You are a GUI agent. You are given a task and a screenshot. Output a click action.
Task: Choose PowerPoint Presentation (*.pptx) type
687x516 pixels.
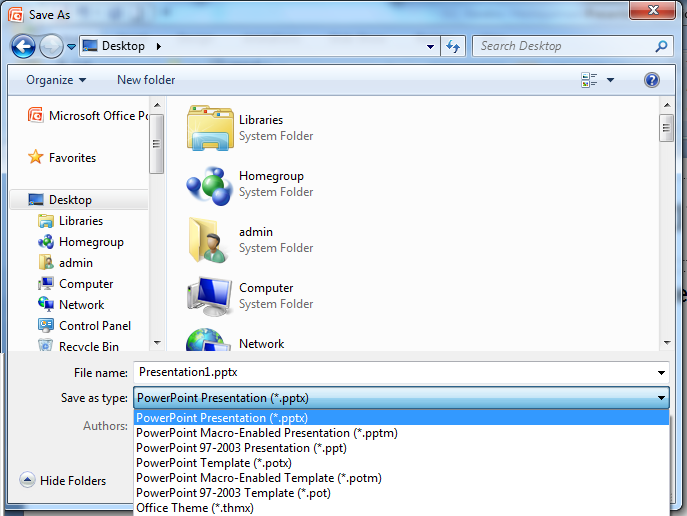click(x=401, y=418)
